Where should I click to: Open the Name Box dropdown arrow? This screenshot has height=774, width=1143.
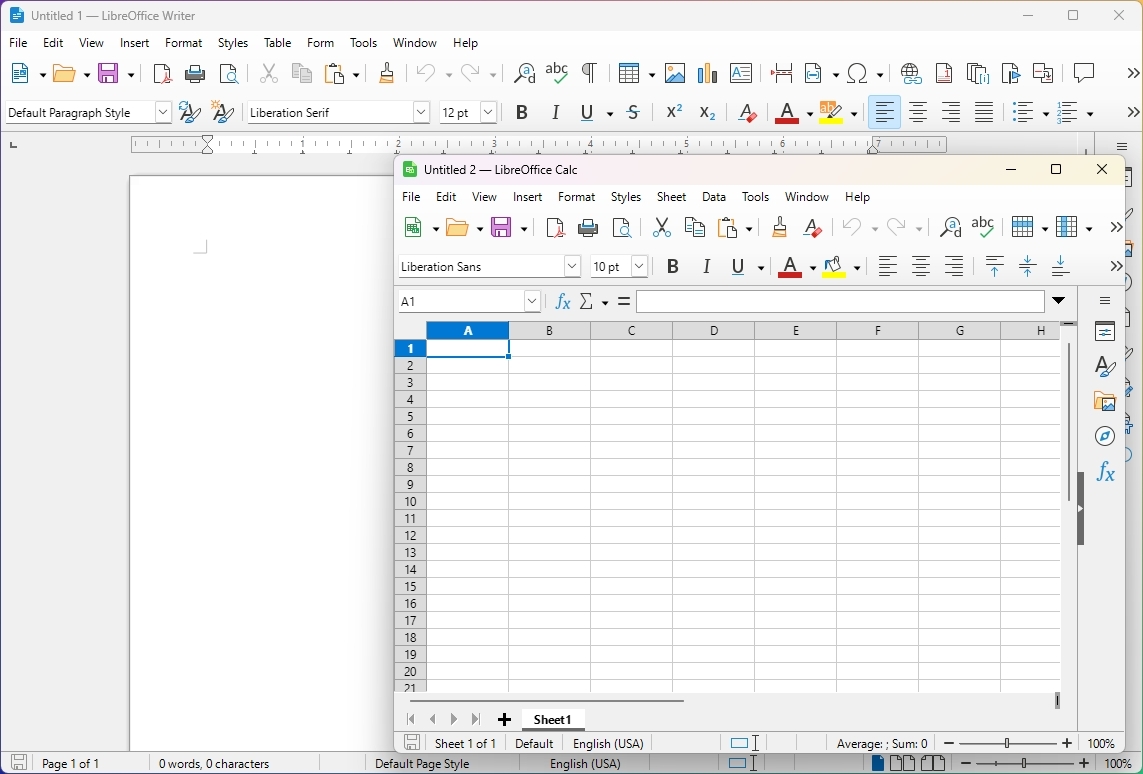coord(531,301)
